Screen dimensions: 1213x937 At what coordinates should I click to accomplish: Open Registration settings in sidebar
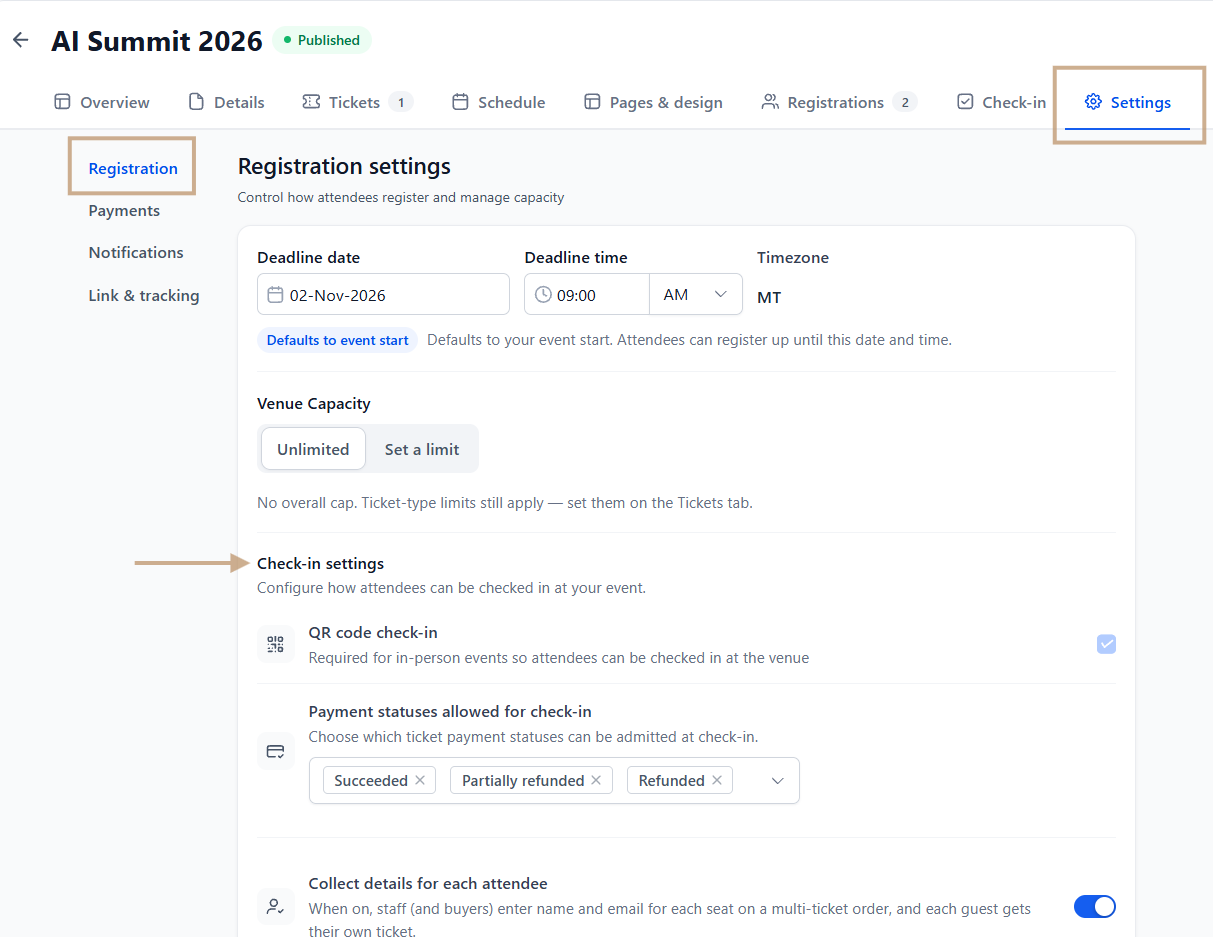click(x=133, y=168)
